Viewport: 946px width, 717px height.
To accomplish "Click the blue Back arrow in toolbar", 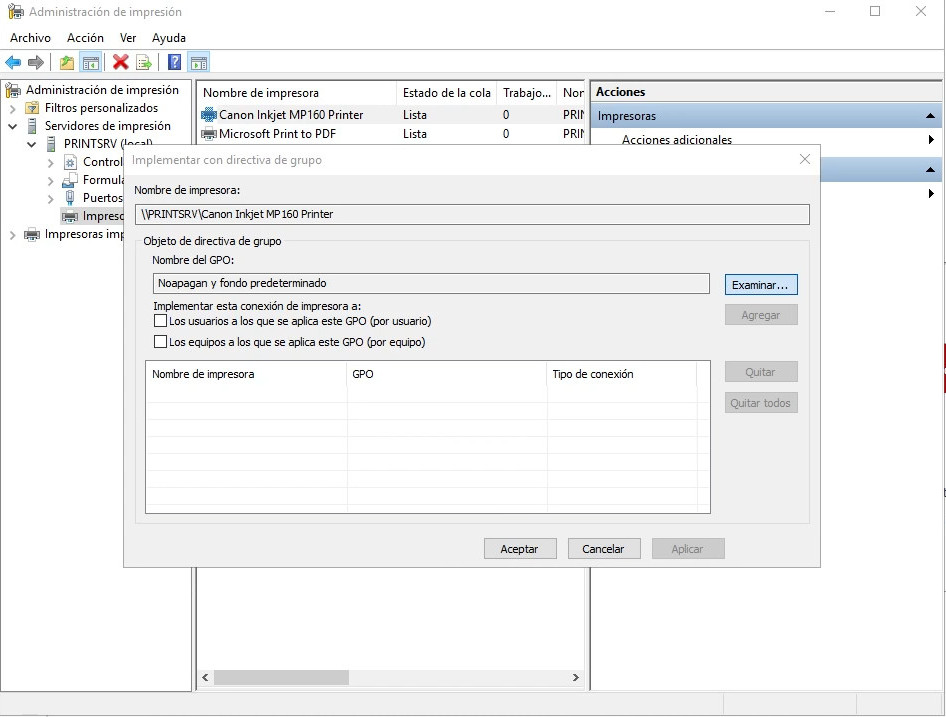I will point(13,63).
